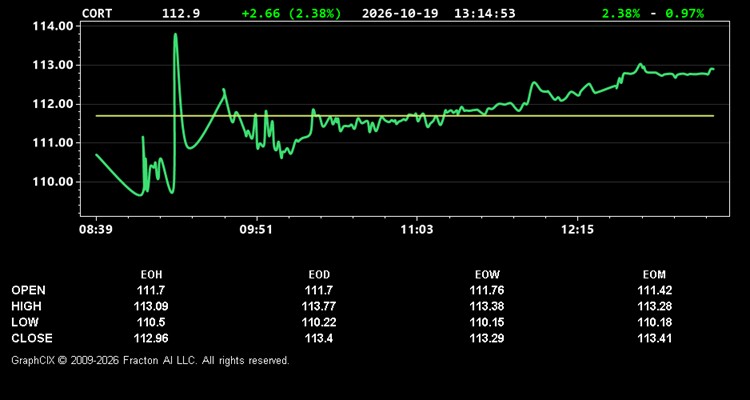Click the 0.97% value at top right
This screenshot has width=750, height=400.
tap(684, 13)
